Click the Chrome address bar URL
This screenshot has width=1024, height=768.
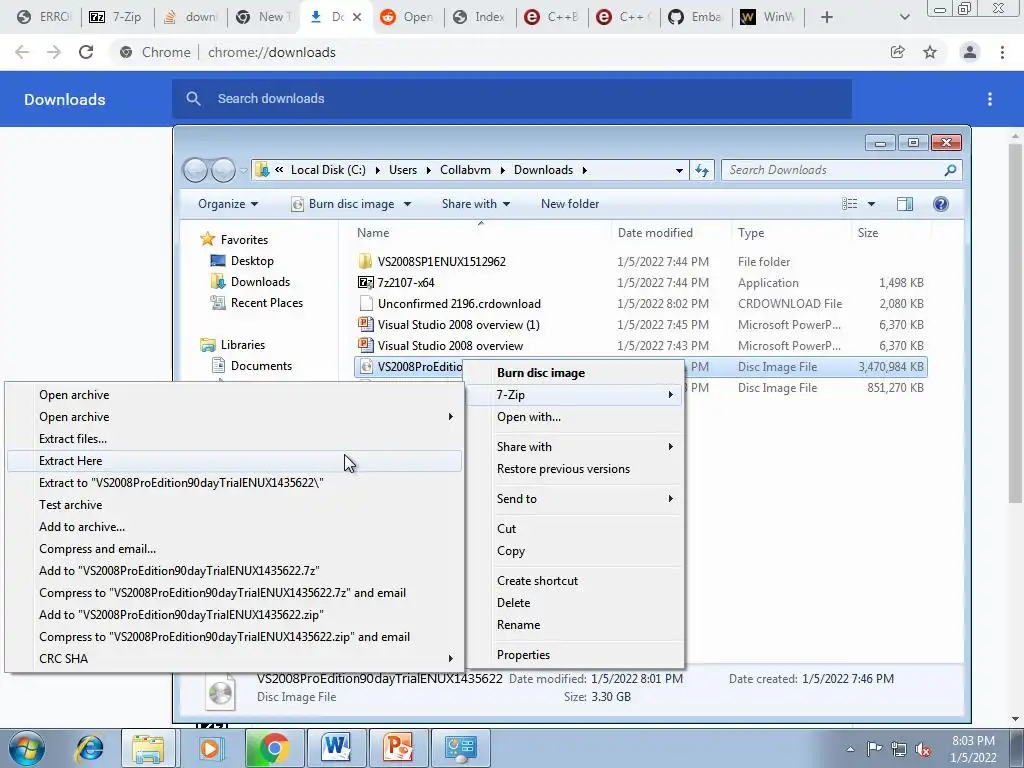[272, 52]
